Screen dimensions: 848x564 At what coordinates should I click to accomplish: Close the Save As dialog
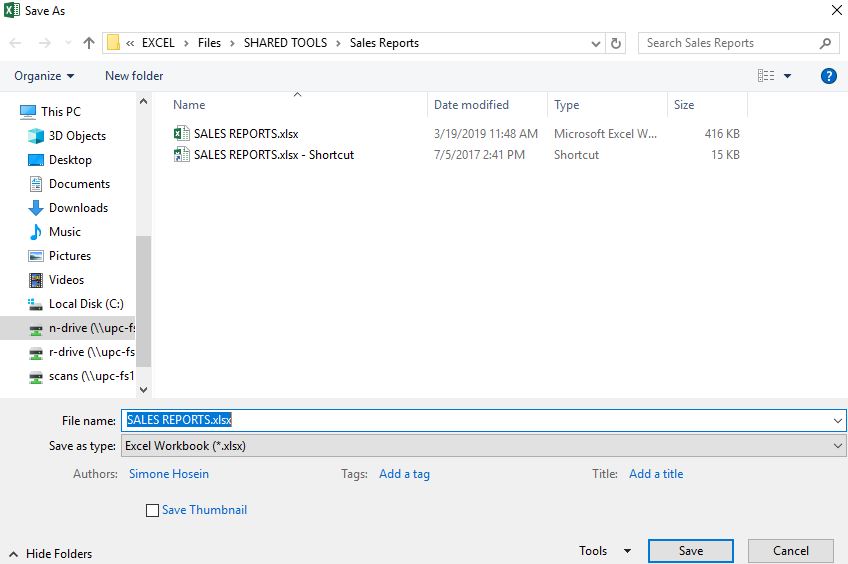tap(836, 10)
